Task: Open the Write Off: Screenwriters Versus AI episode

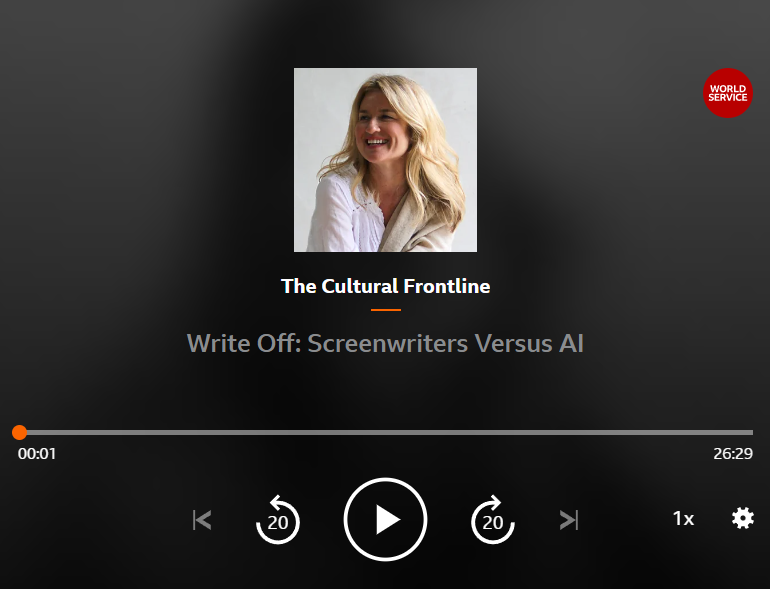Action: click(x=385, y=343)
